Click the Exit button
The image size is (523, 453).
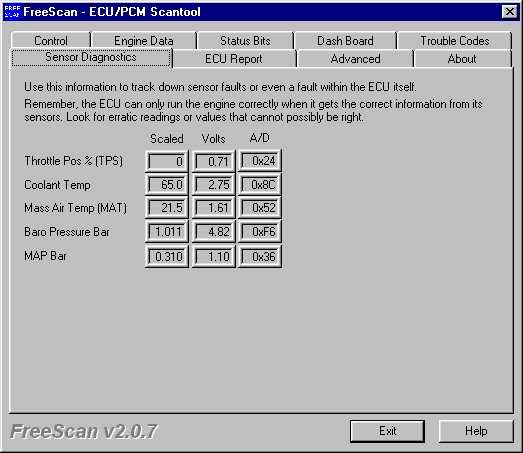point(387,431)
